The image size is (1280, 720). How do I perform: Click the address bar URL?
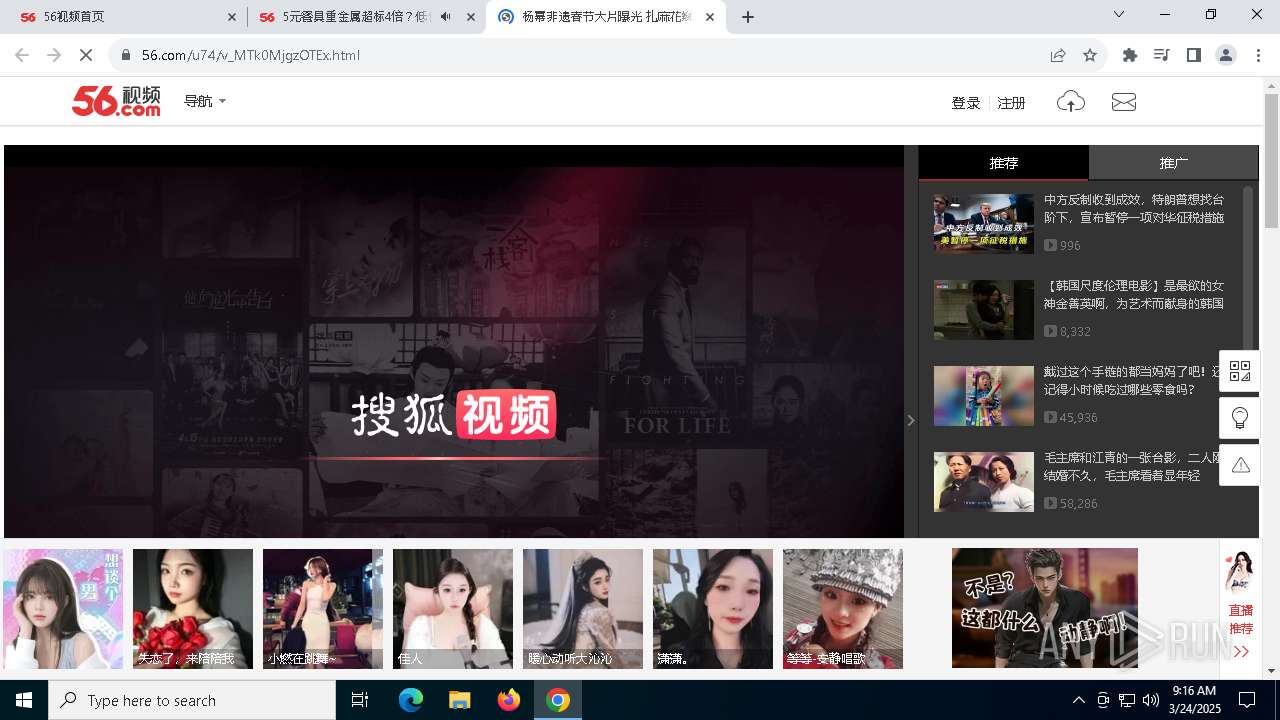pos(250,55)
